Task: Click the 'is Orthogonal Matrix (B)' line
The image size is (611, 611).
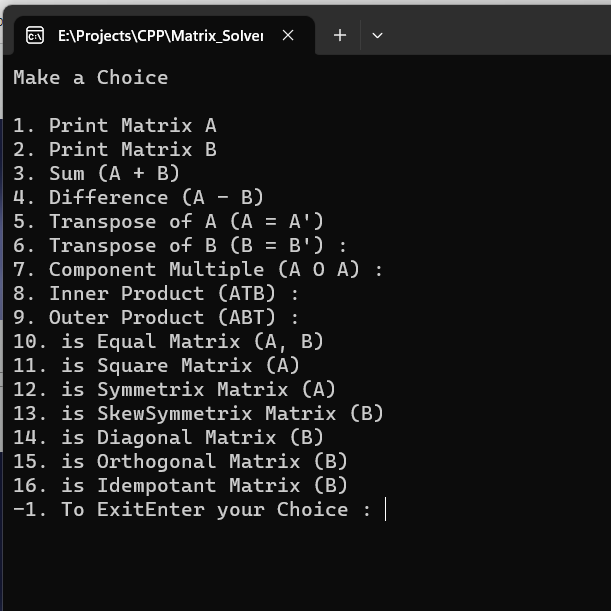Action: [180, 462]
